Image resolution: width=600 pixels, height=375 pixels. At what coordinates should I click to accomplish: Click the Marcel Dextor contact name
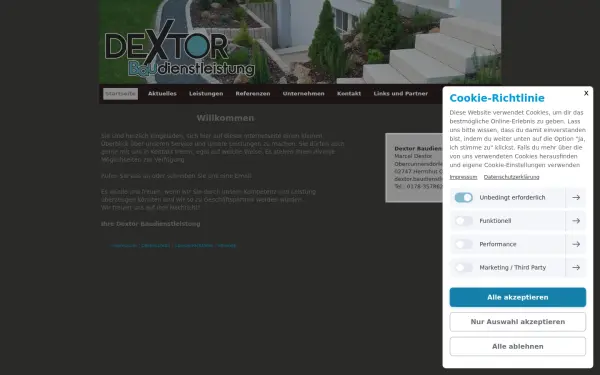click(413, 156)
